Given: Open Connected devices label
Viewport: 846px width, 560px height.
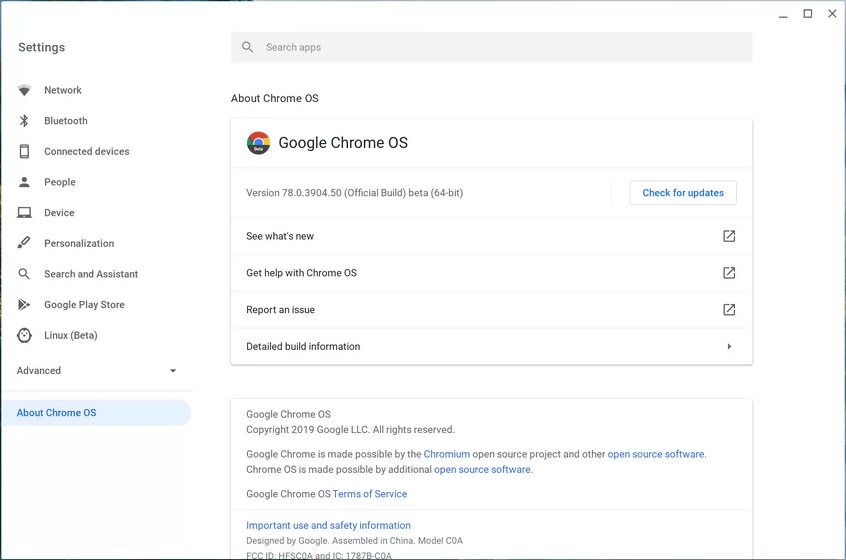Looking at the screenshot, I should [x=87, y=152].
